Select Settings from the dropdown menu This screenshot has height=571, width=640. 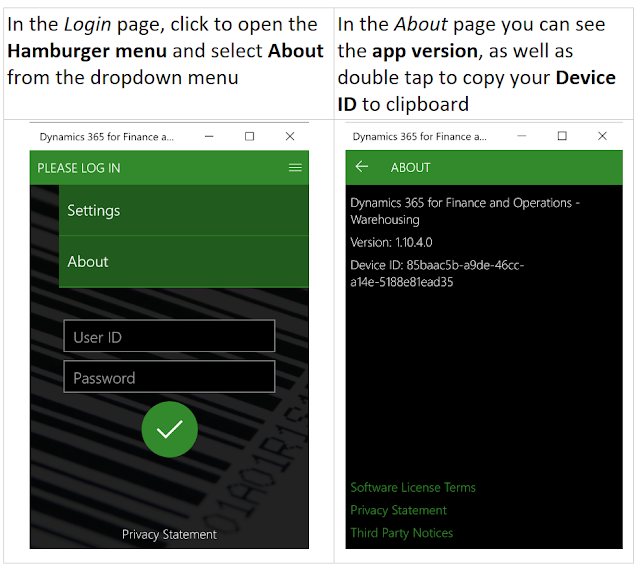[184, 211]
